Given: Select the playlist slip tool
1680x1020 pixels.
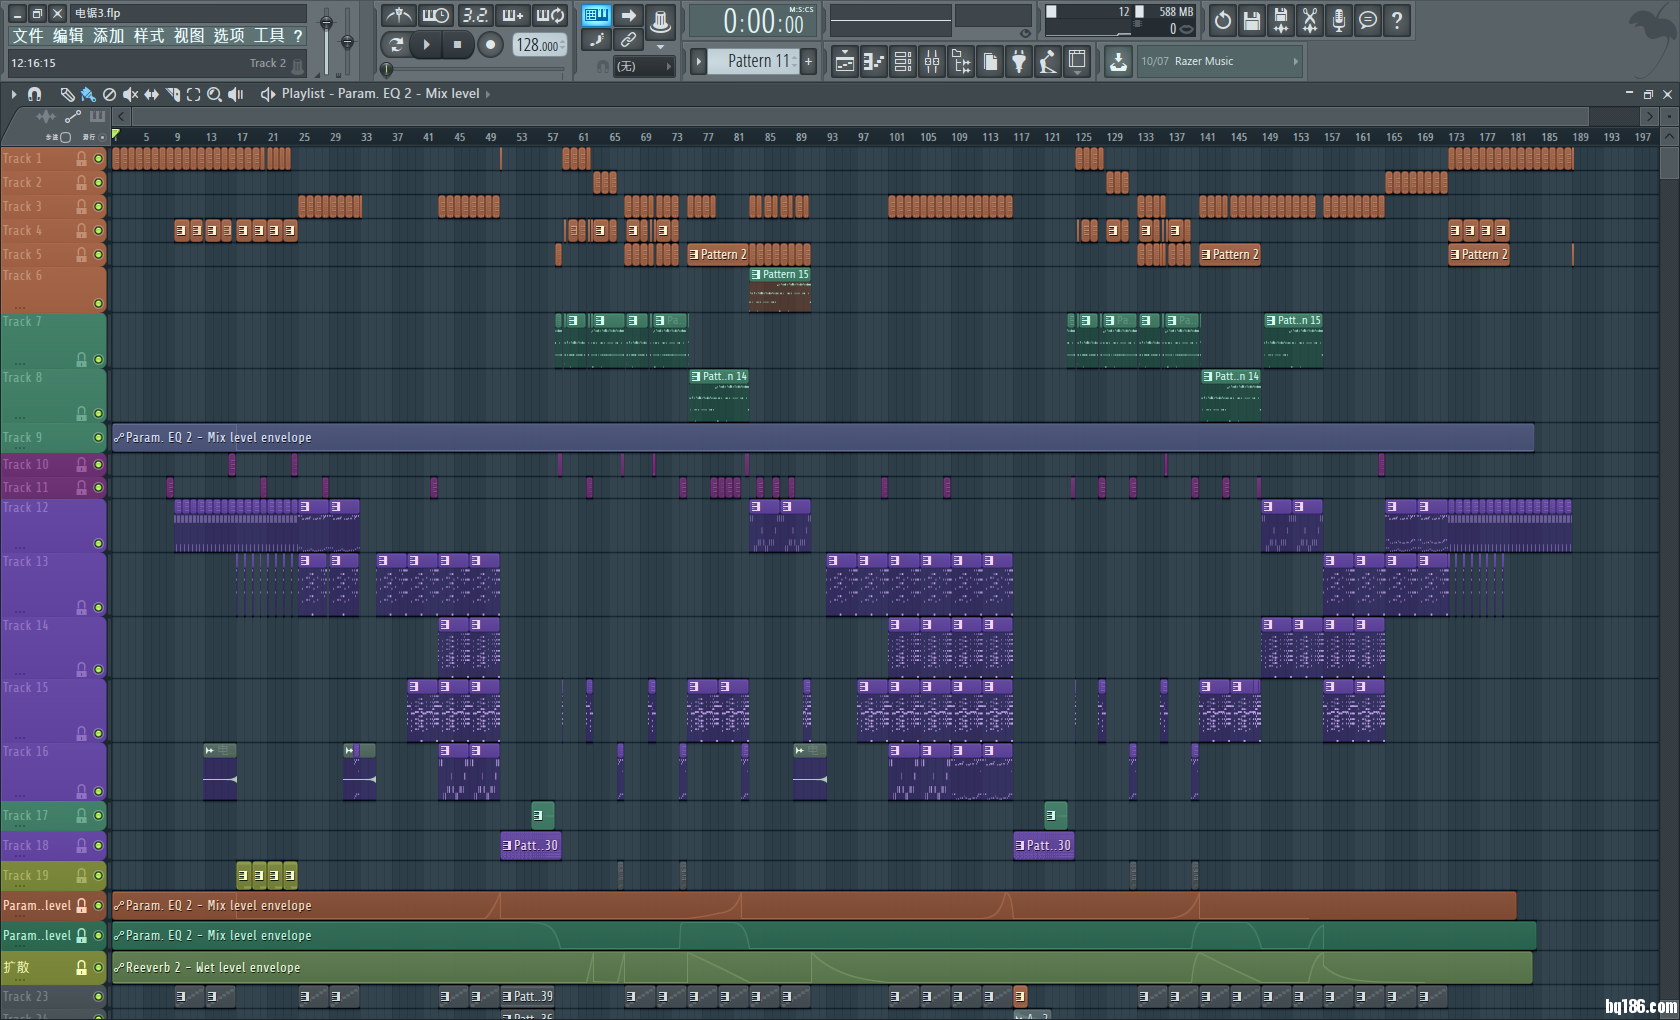Looking at the screenshot, I should click(x=151, y=94).
